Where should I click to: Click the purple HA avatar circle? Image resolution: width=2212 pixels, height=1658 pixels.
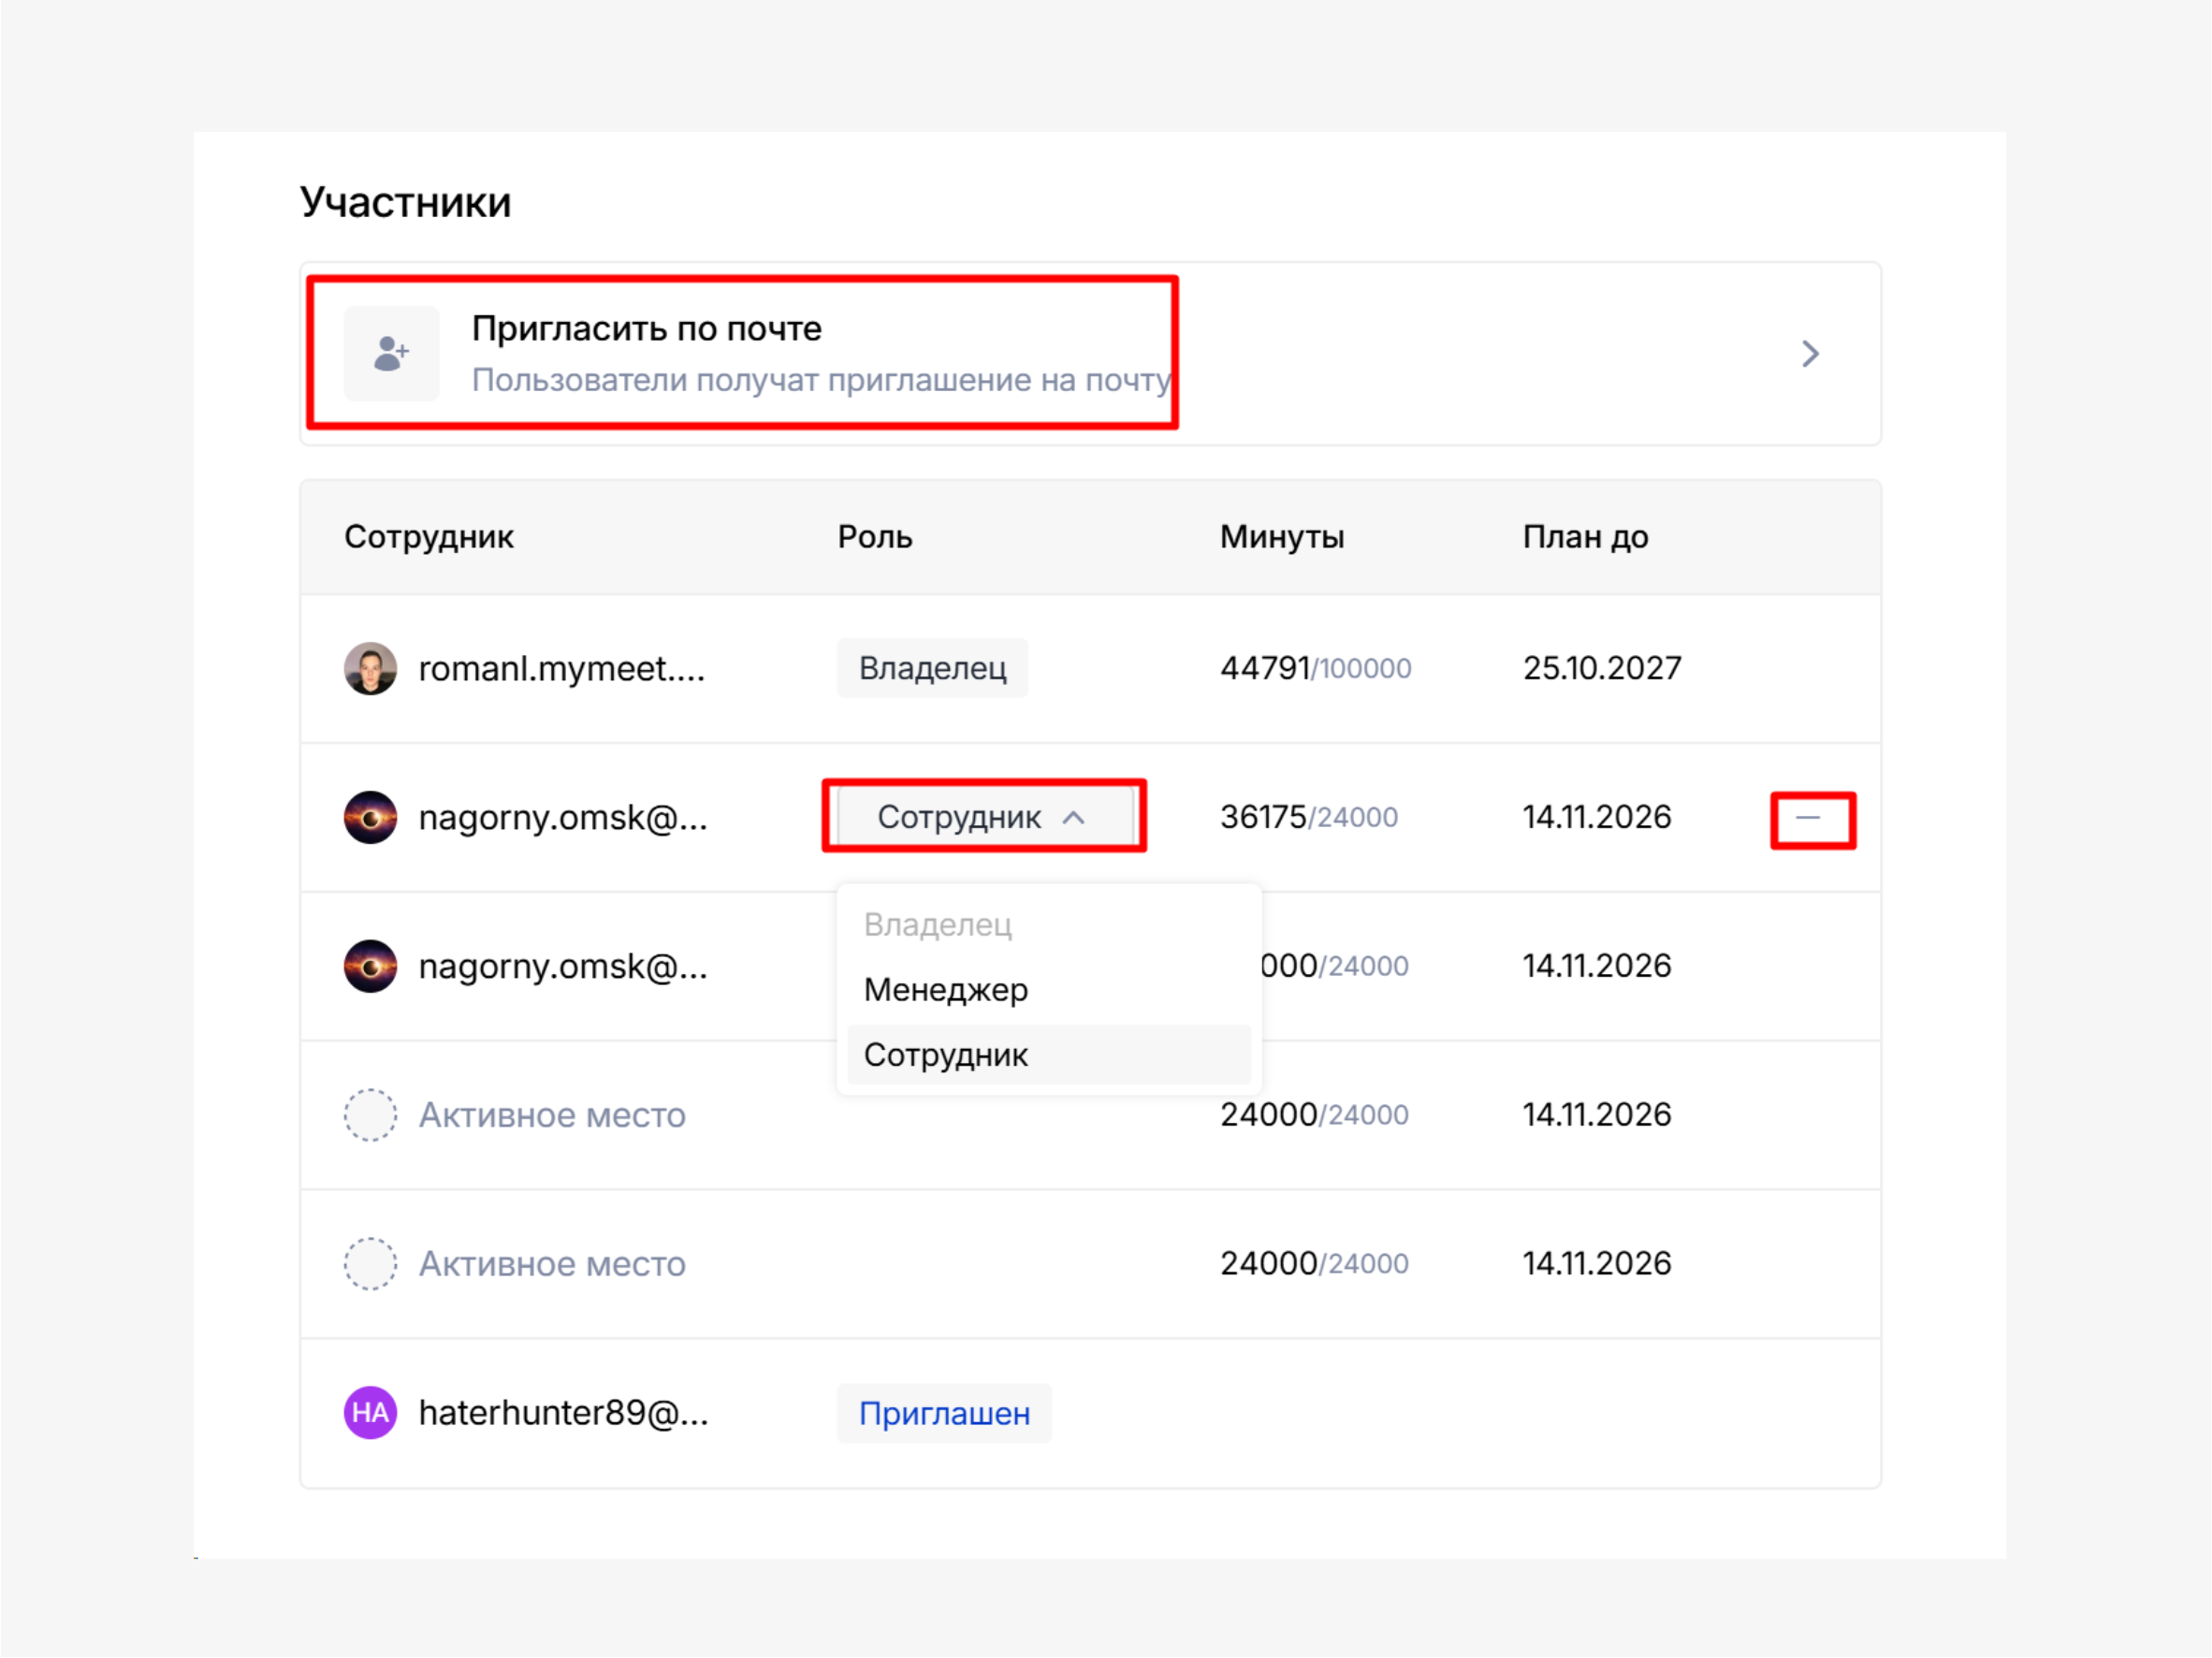pos(370,1413)
